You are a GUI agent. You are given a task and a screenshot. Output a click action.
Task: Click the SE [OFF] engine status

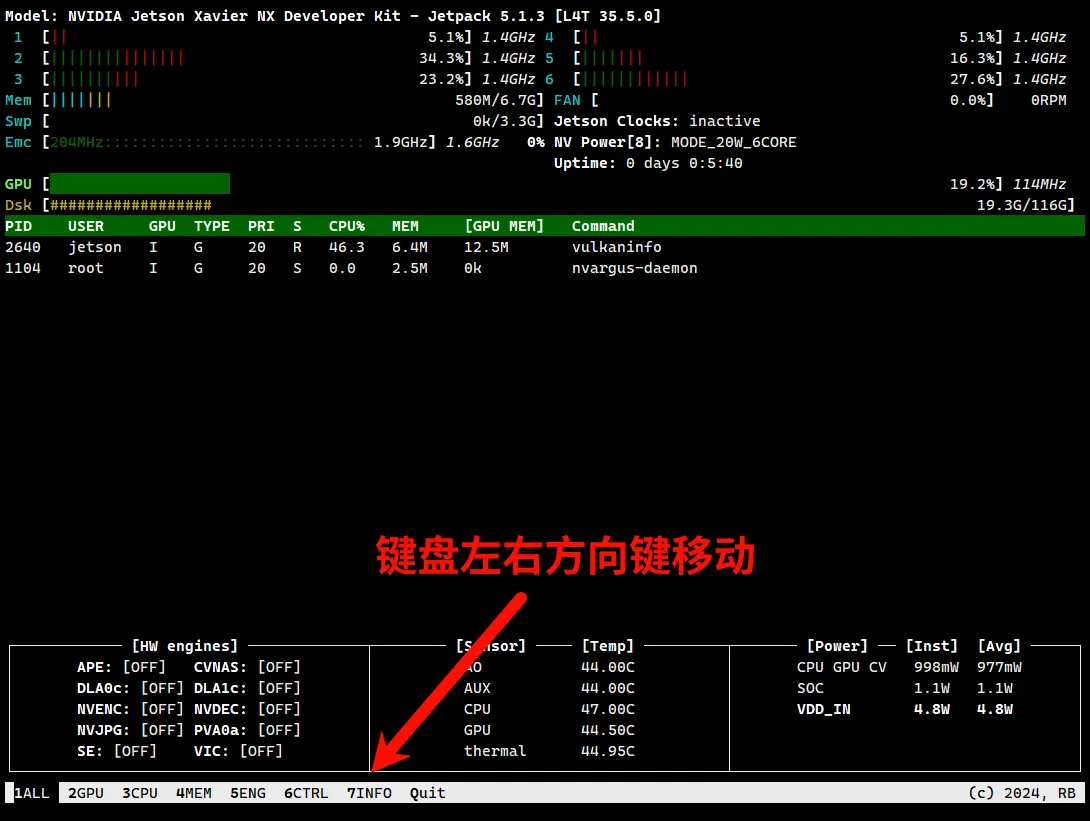point(117,751)
